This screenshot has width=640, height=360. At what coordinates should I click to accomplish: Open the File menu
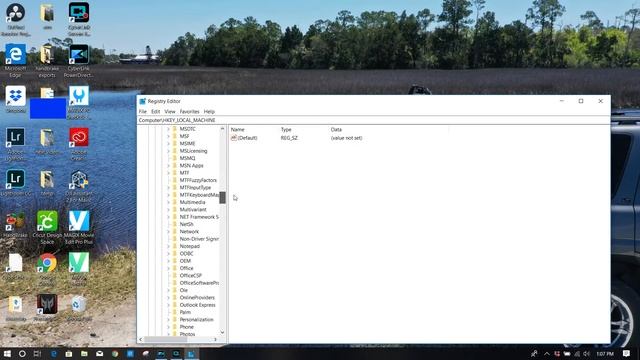142,111
